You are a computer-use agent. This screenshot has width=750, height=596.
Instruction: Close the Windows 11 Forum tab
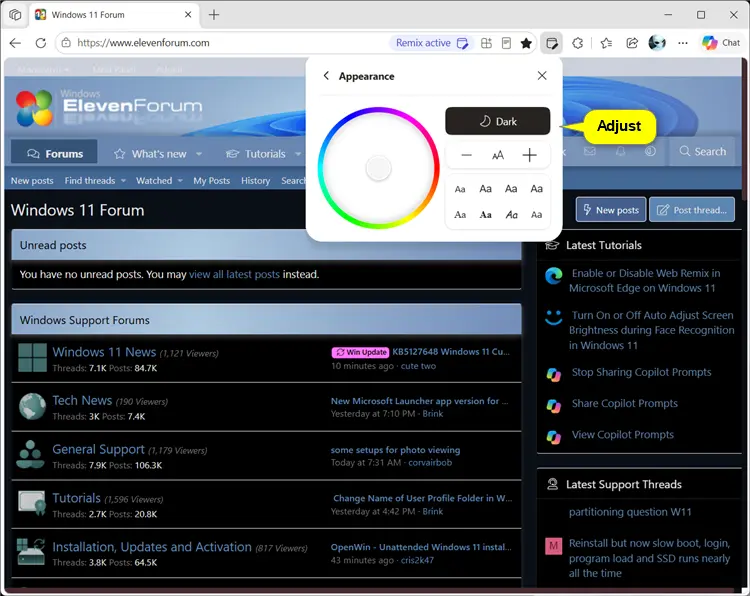point(188,15)
